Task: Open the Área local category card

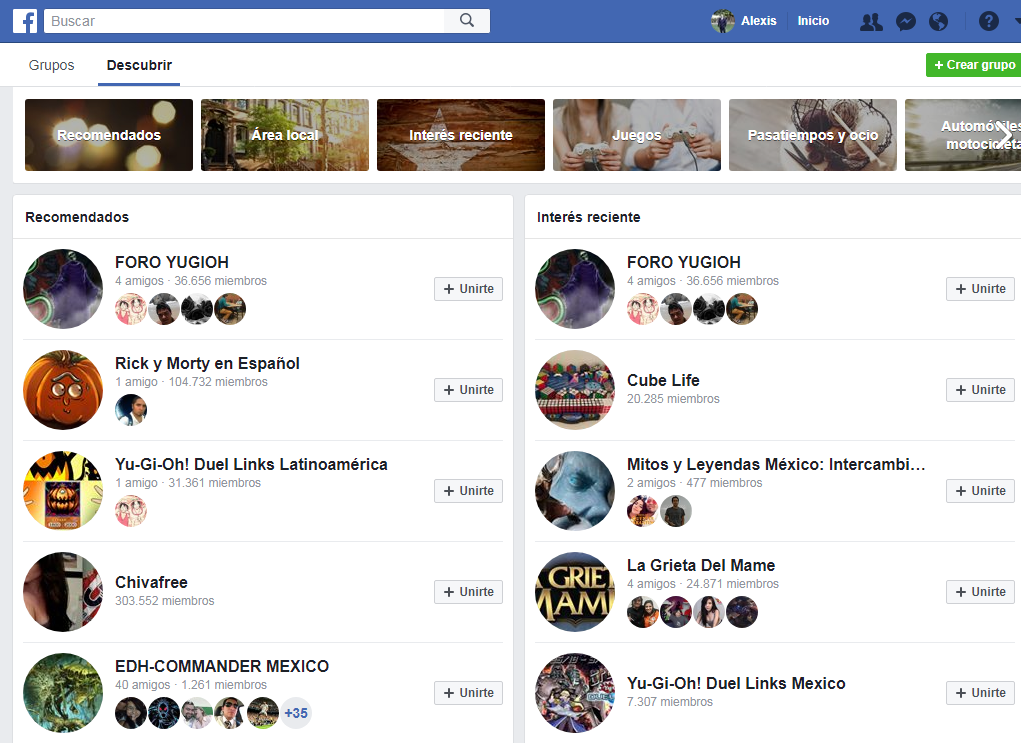Action: coord(285,135)
